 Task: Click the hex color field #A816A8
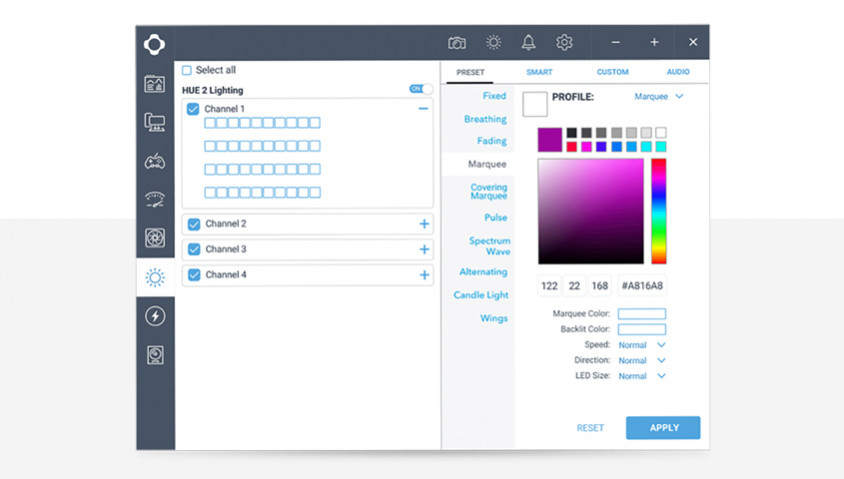click(x=642, y=286)
